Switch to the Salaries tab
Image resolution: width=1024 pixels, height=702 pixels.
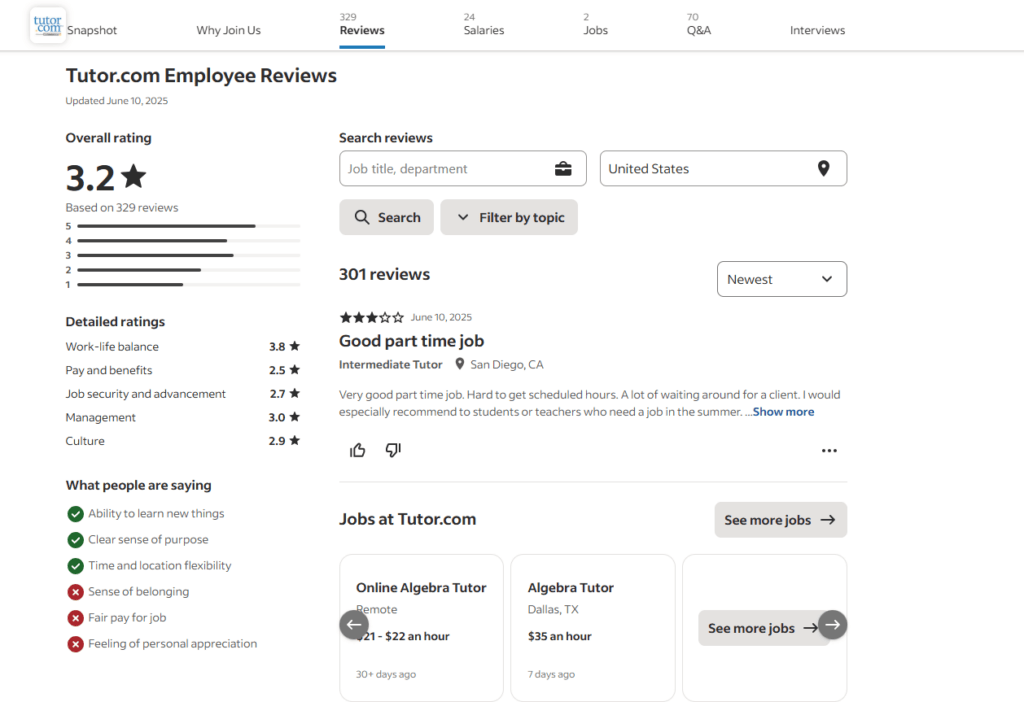[x=484, y=30]
